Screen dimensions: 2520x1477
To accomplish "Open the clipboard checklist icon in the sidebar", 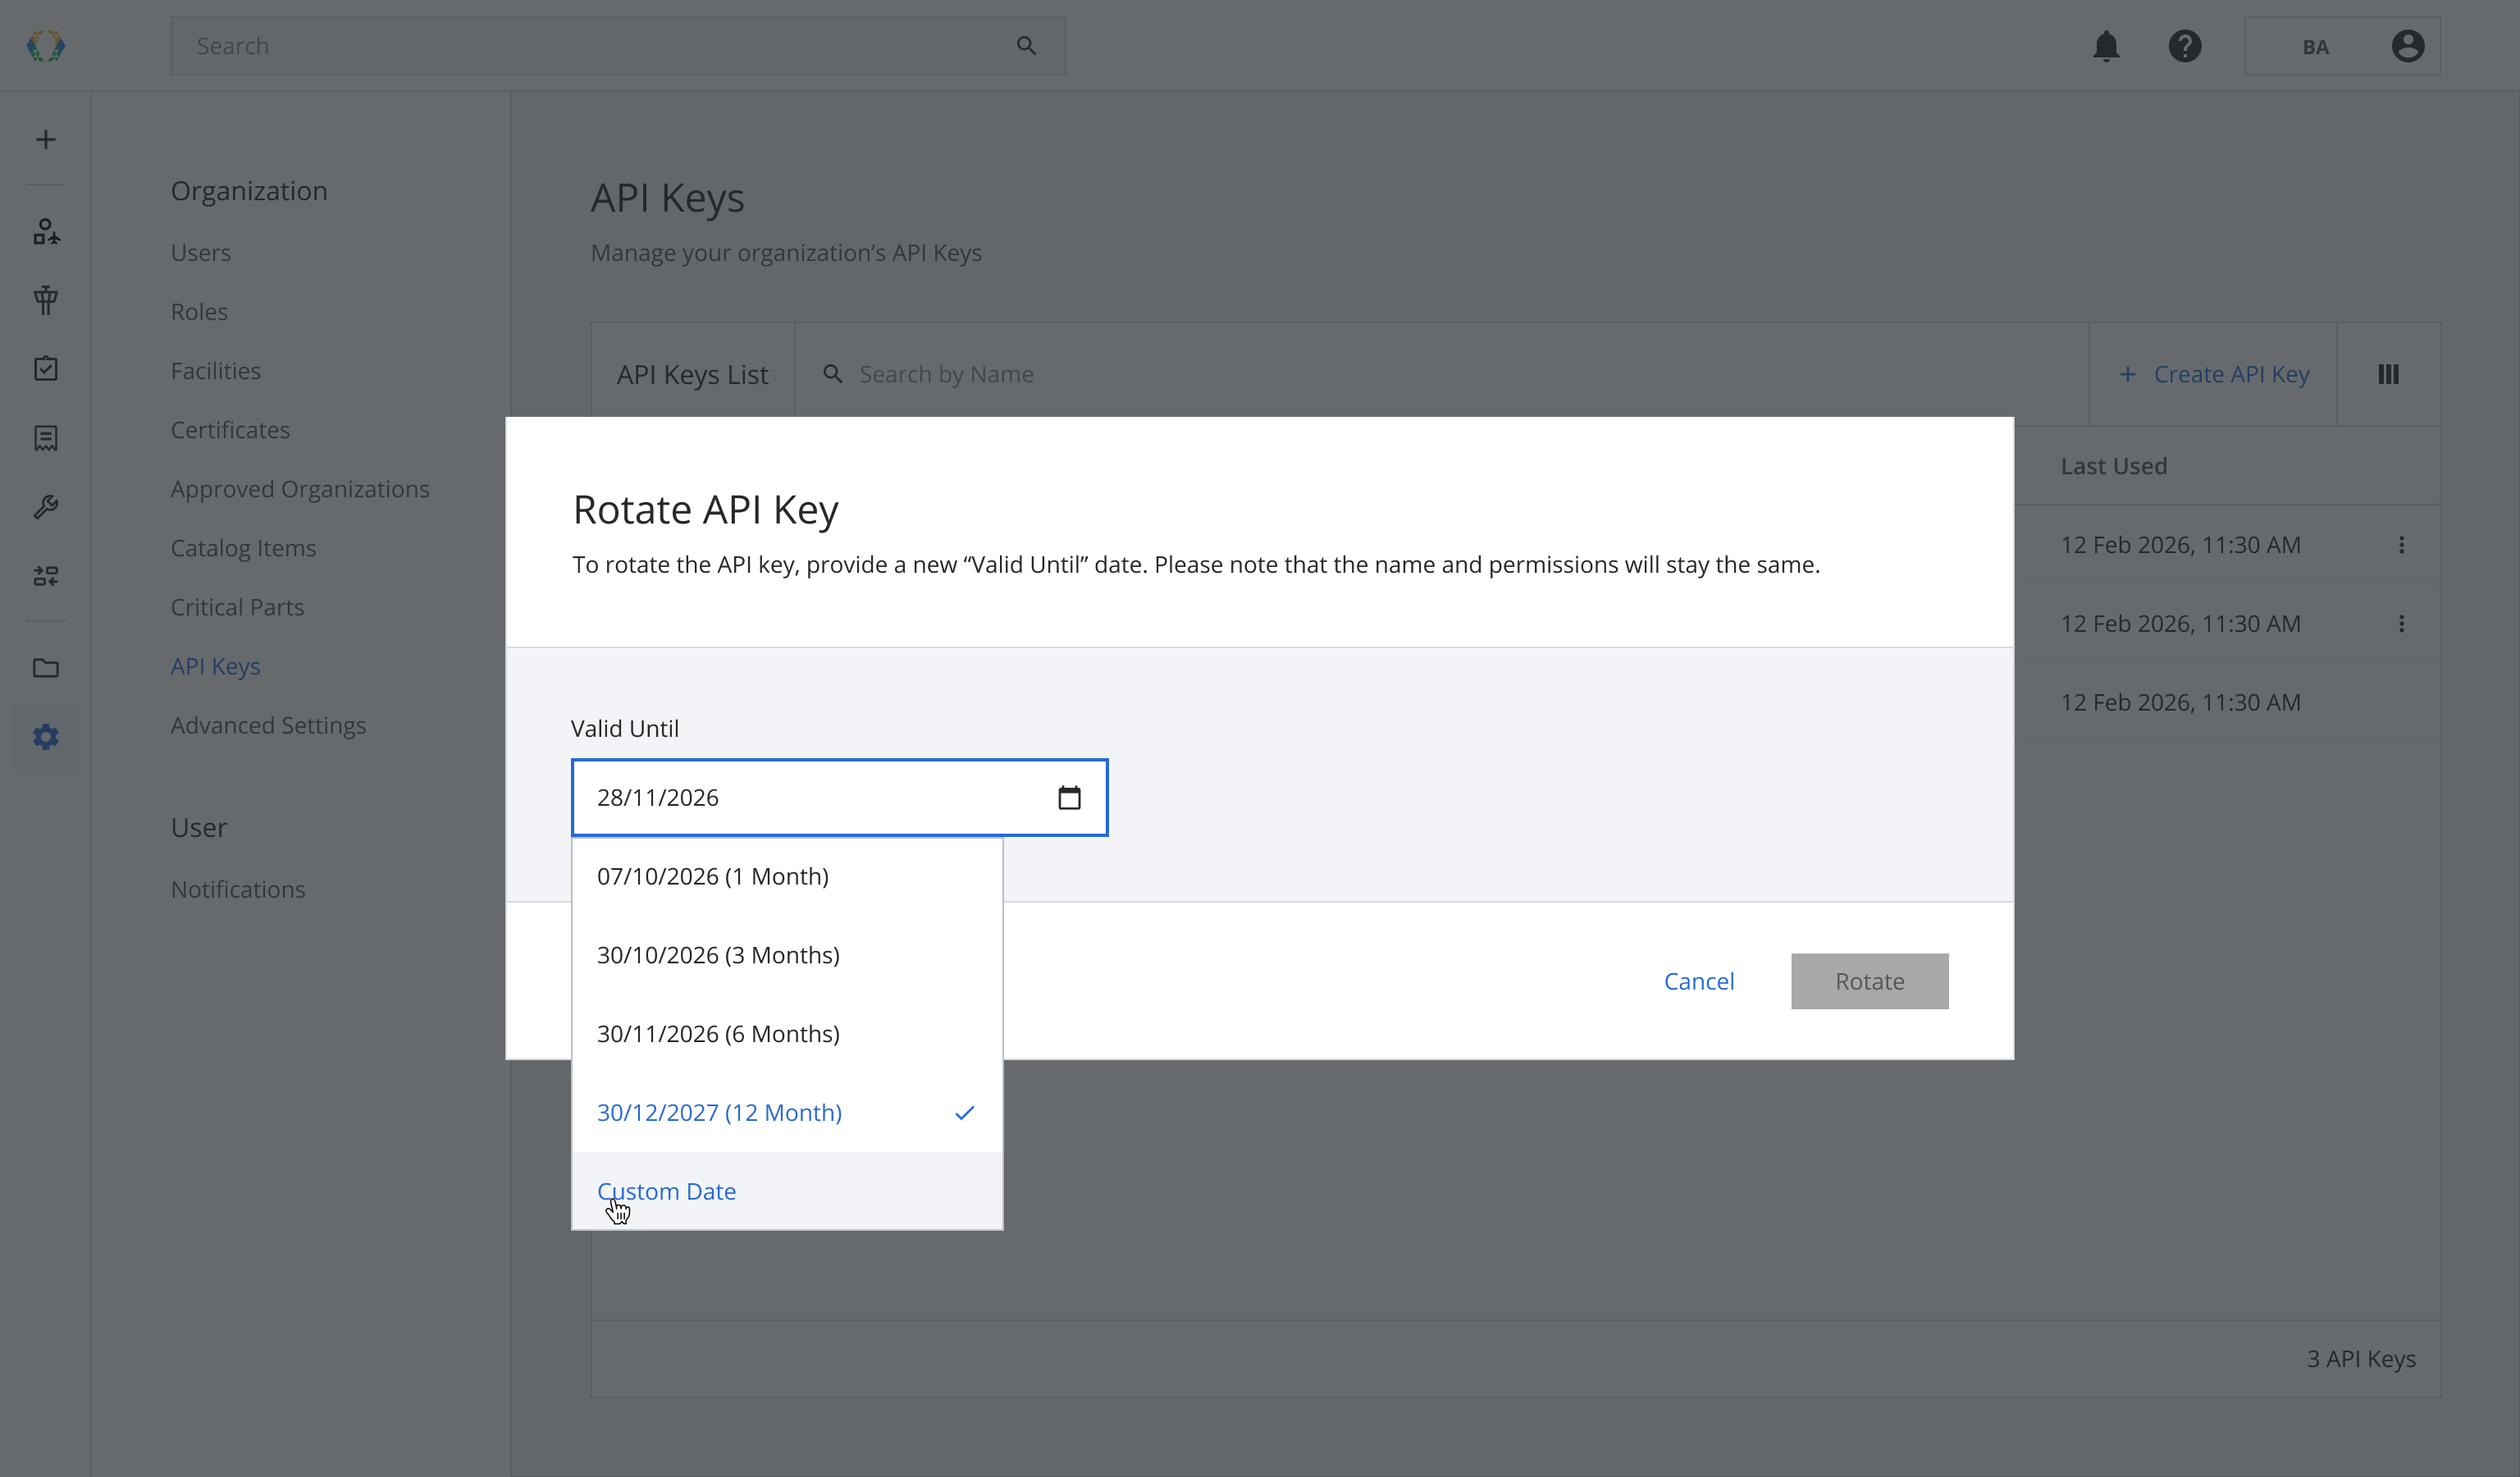I will point(46,369).
